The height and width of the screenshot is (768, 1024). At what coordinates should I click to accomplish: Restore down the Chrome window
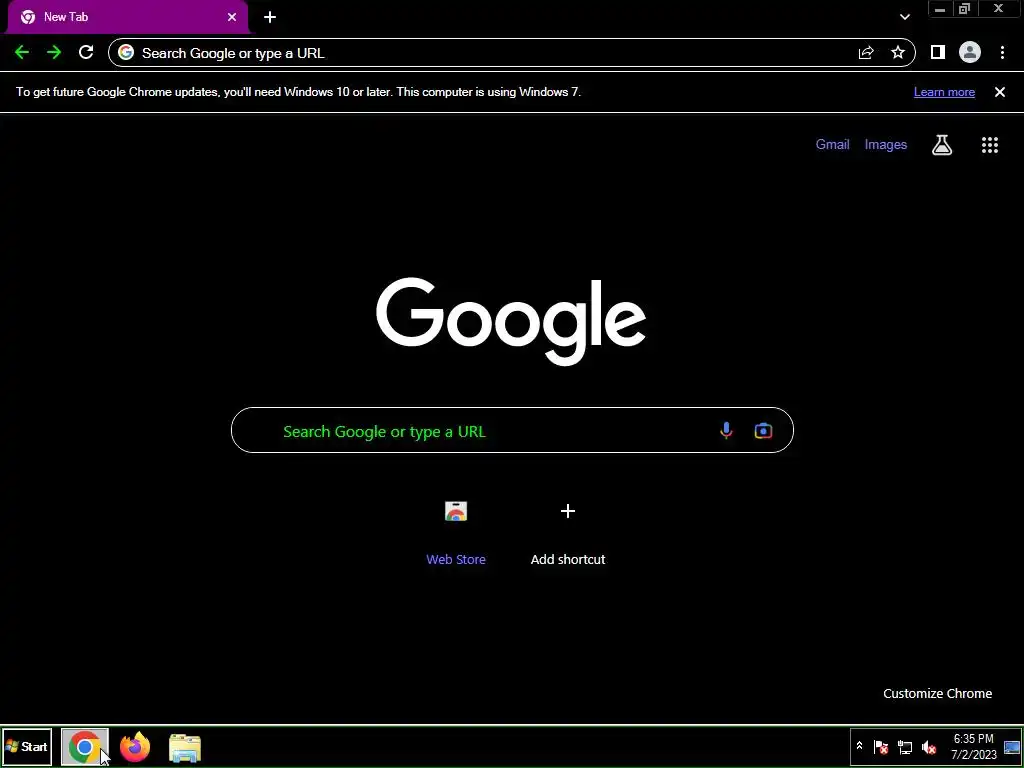pyautogui.click(x=965, y=8)
